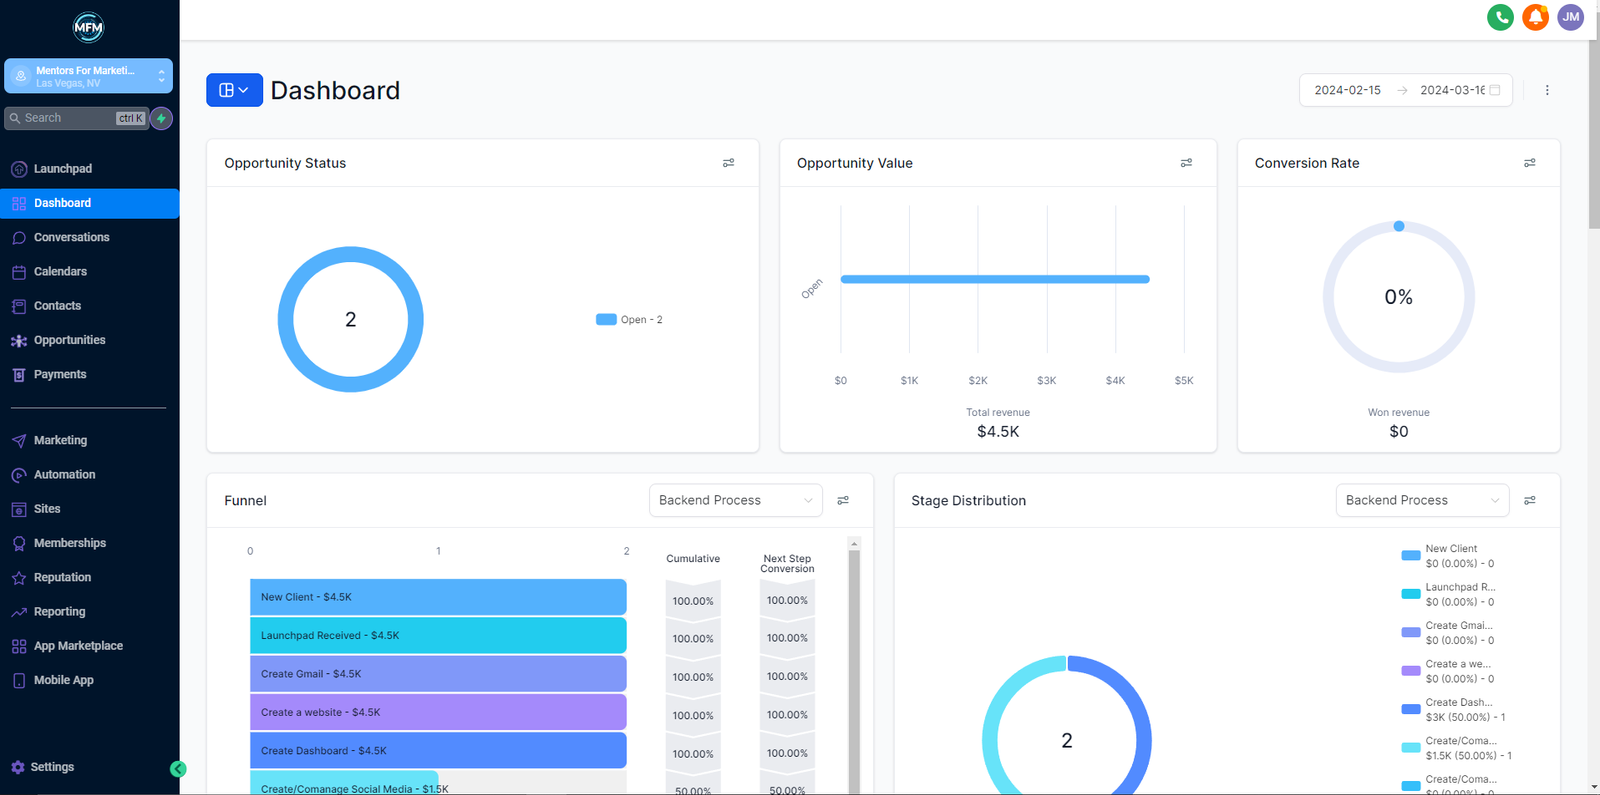Open Stage Distribution Backend Process dropdown
The image size is (1600, 795).
point(1422,500)
